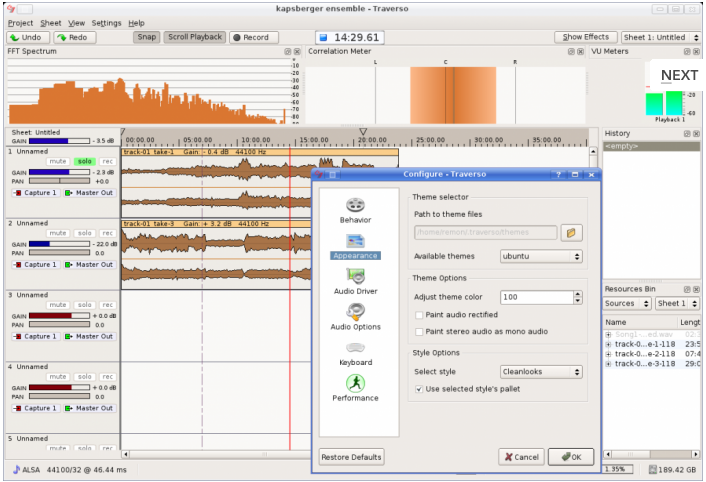The width and height of the screenshot is (706, 482).
Task: Click the ALSA music note driver icon
Action: click(x=17, y=469)
